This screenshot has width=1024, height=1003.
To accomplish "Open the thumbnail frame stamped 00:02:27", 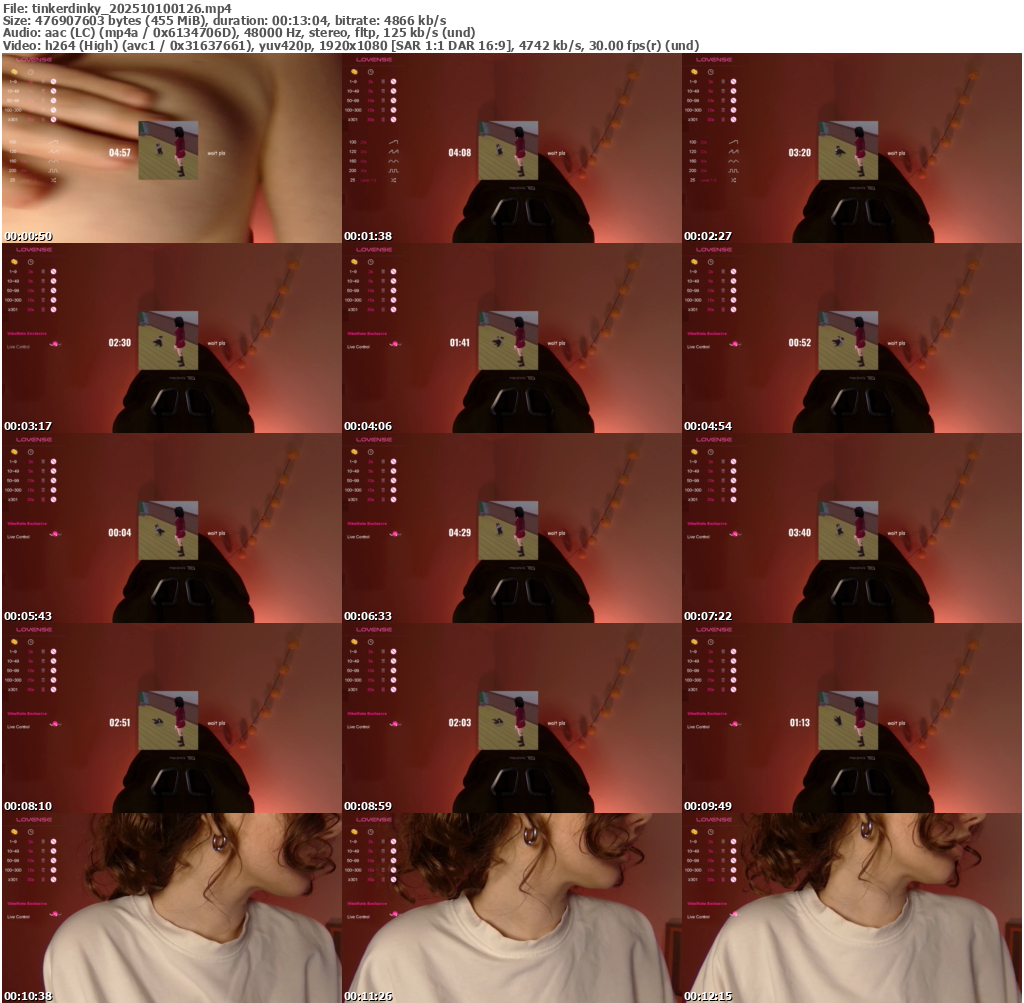I will (x=852, y=148).
